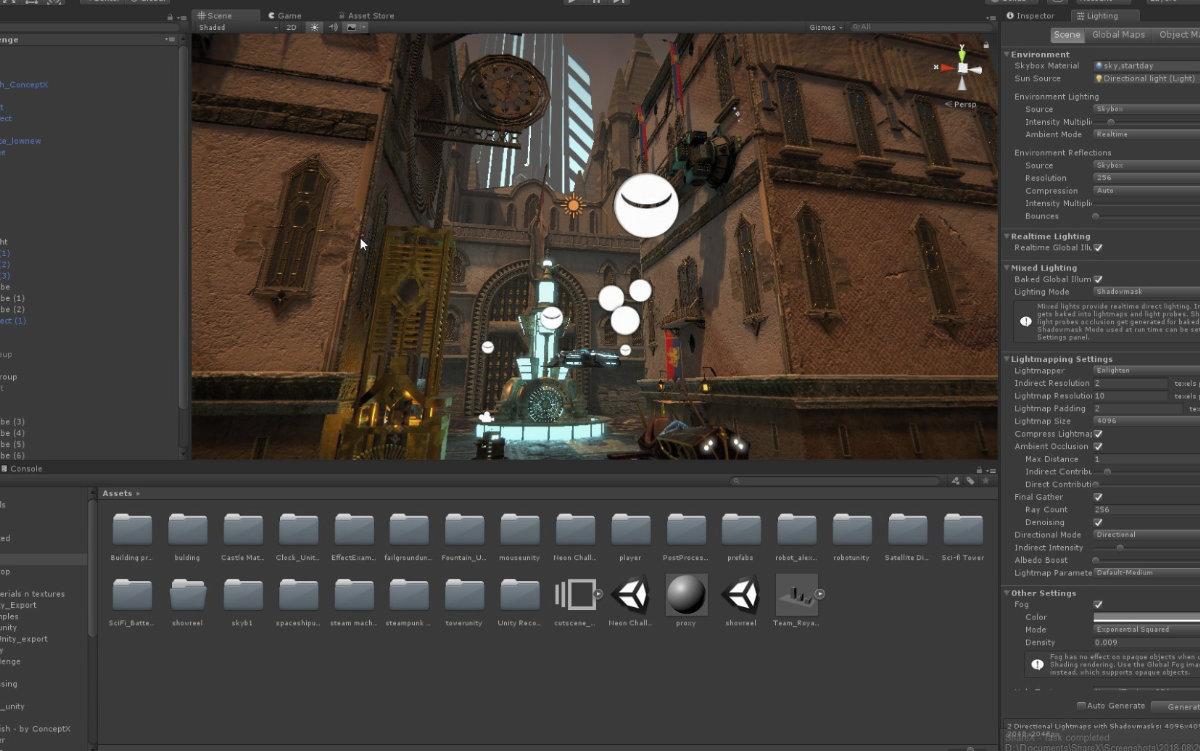The width and height of the screenshot is (1200, 751).
Task: Switch to the Global Maps tab
Action: (1118, 35)
